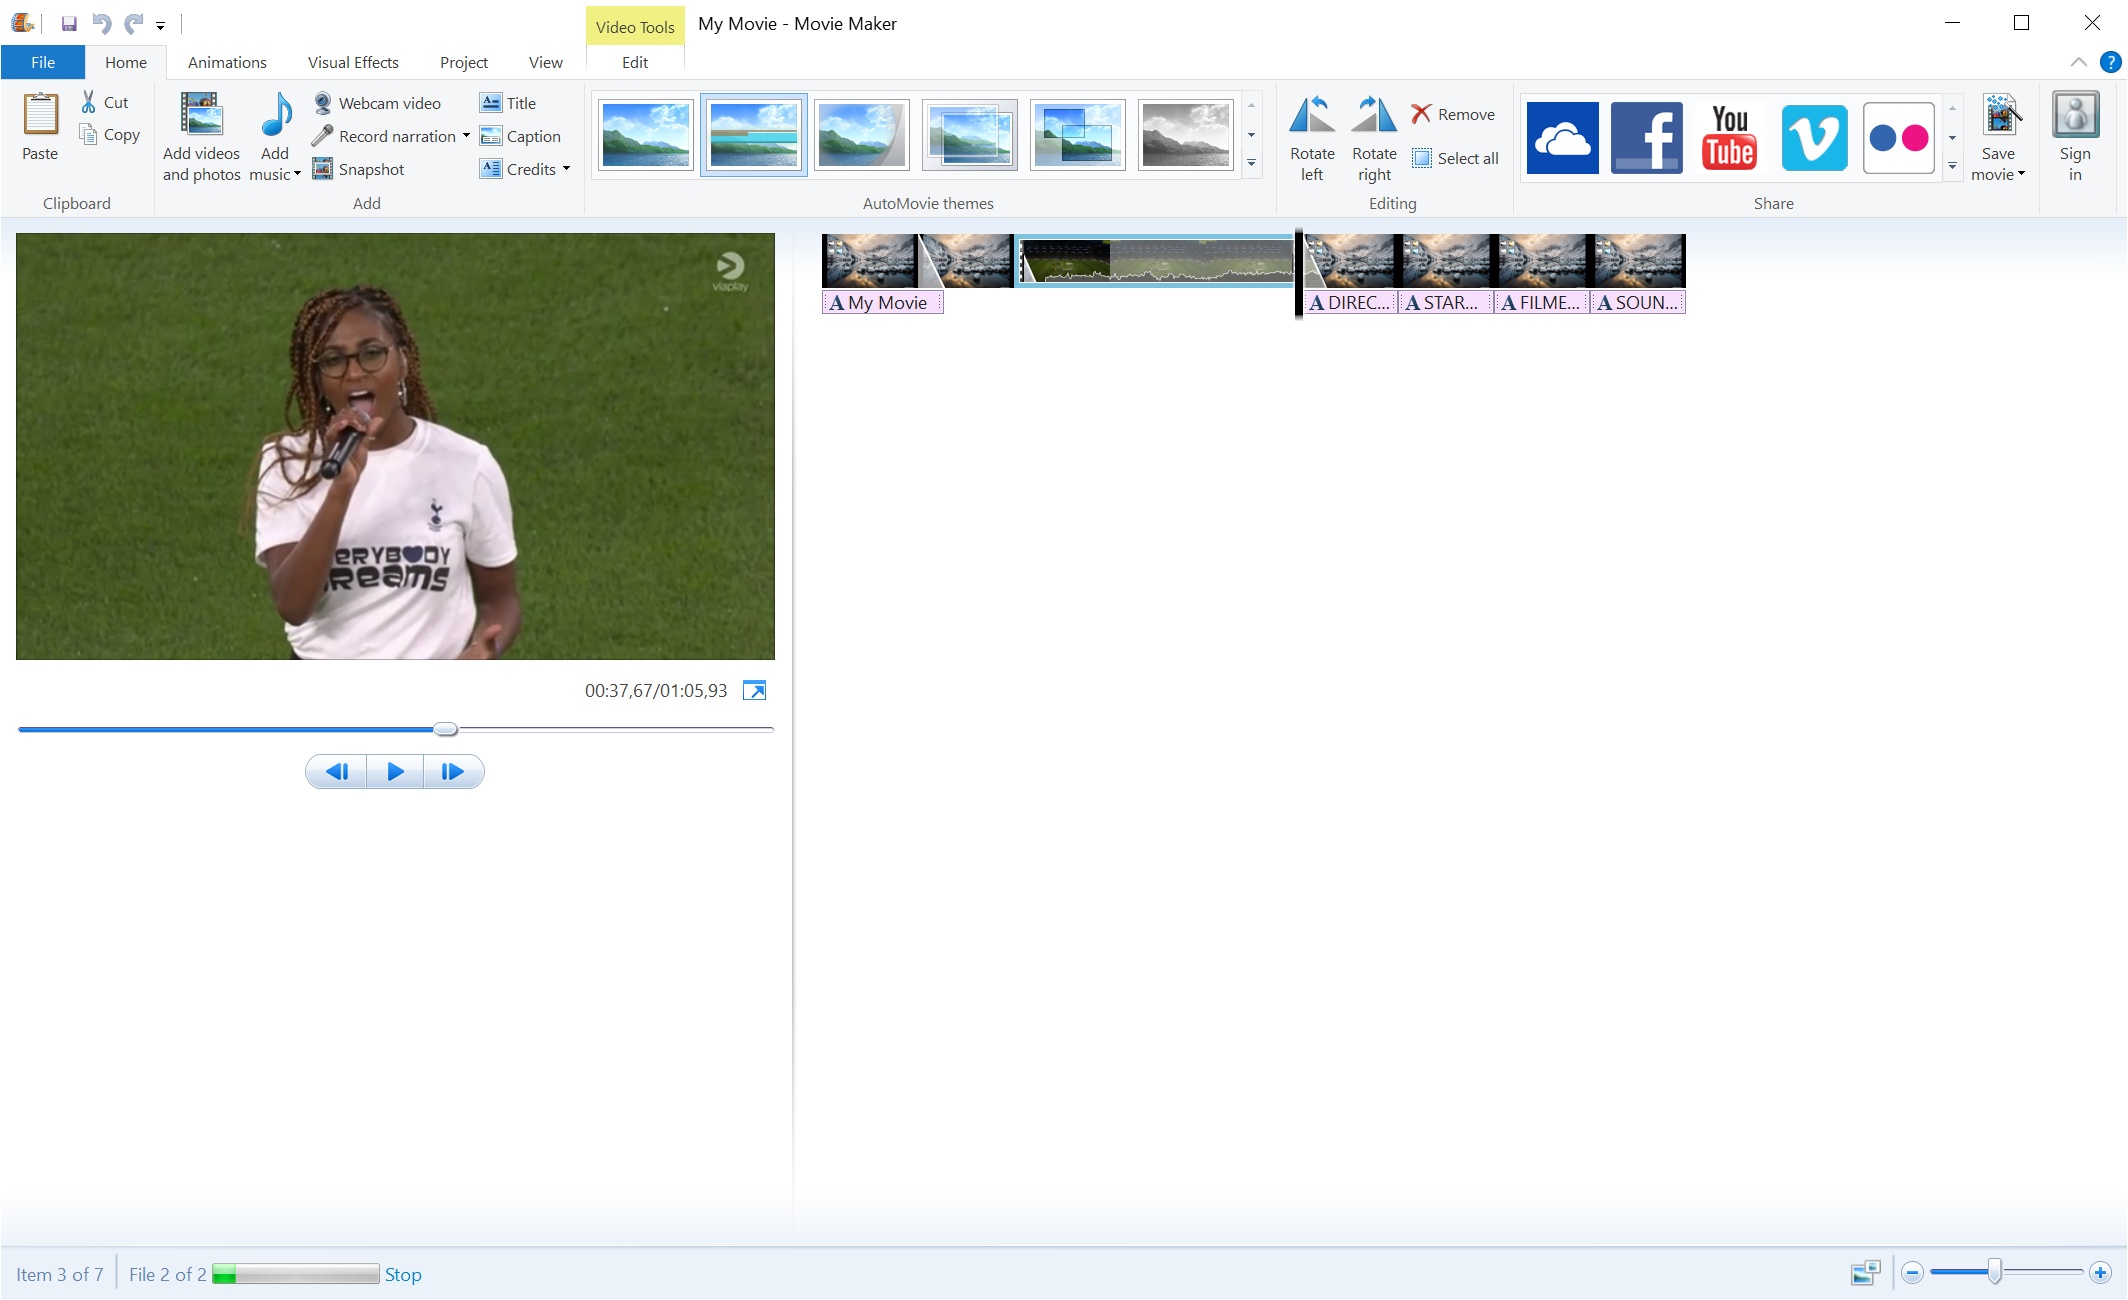Open the Visual Effects tab

pos(351,61)
